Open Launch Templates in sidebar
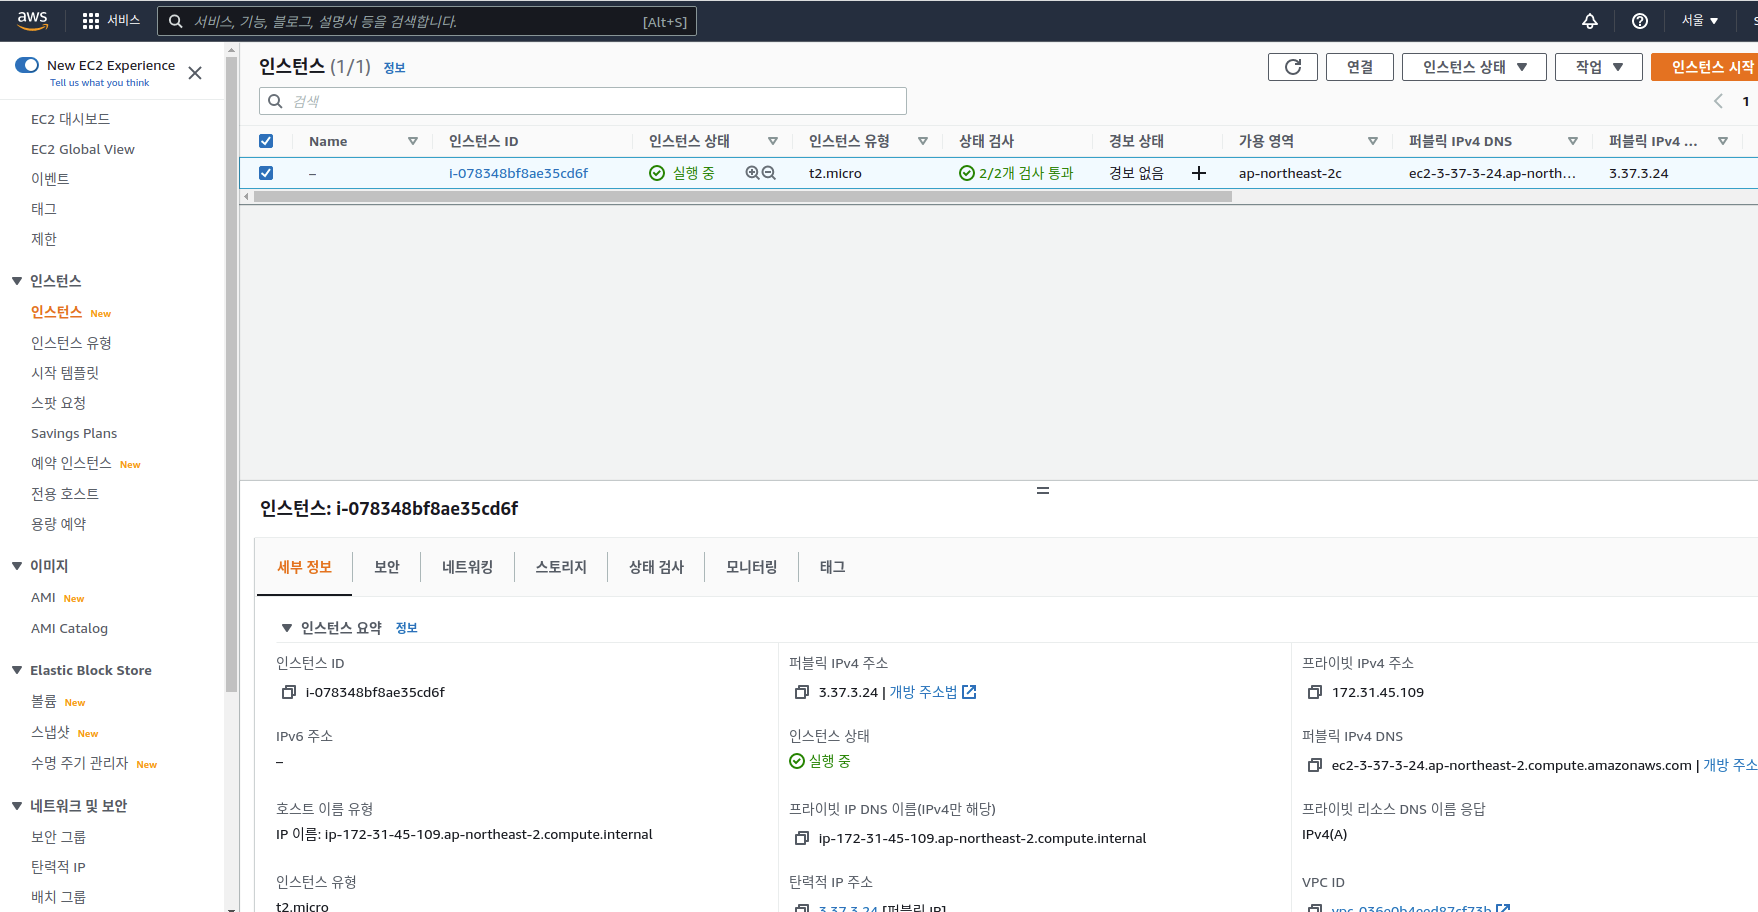1758x912 pixels. (x=65, y=373)
